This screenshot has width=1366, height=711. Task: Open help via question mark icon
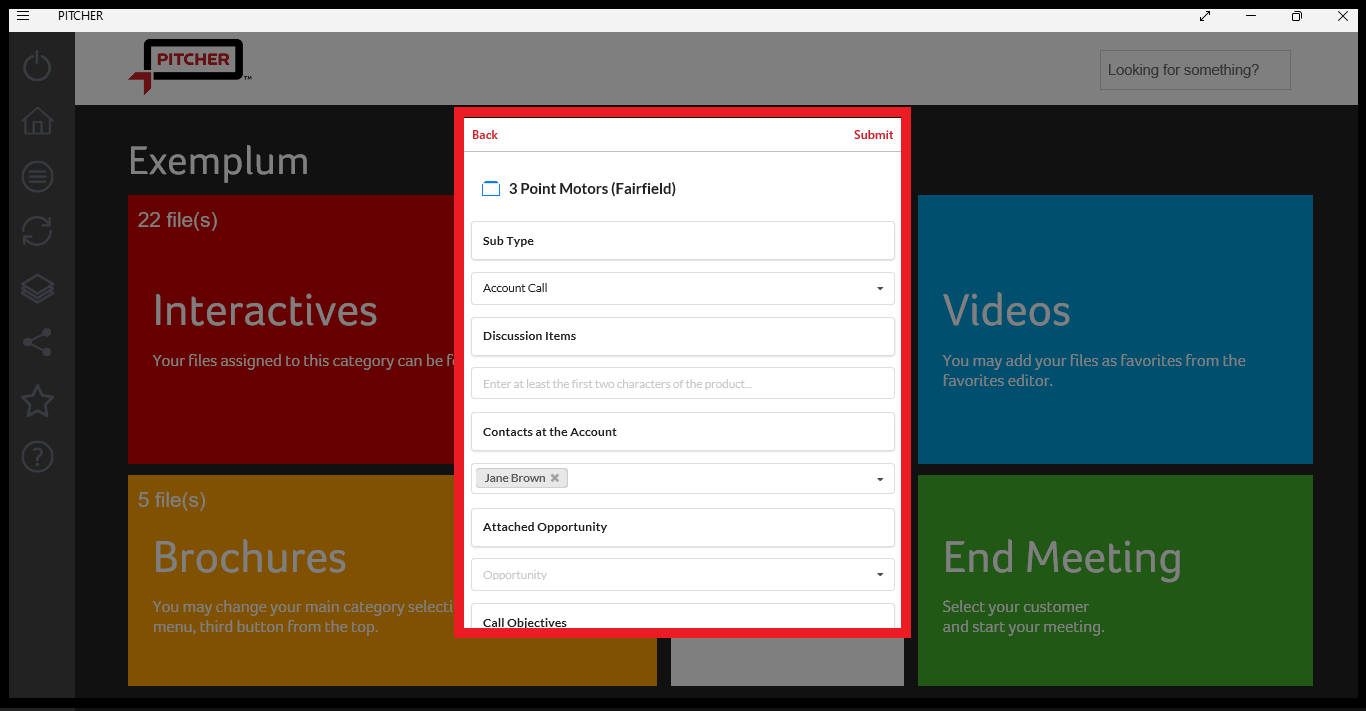coord(37,457)
